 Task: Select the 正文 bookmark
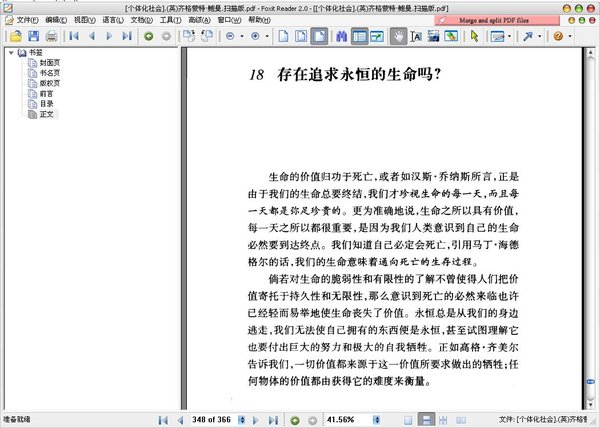[46, 114]
